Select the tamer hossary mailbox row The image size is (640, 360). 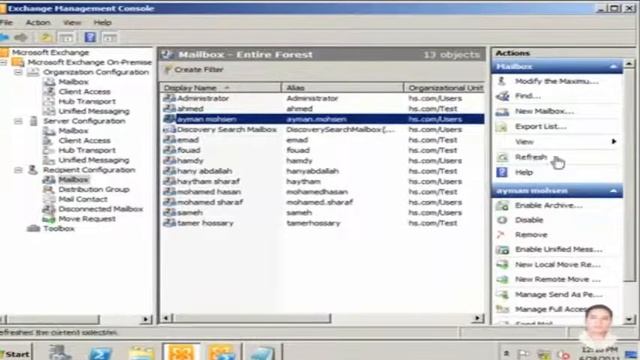(322, 223)
